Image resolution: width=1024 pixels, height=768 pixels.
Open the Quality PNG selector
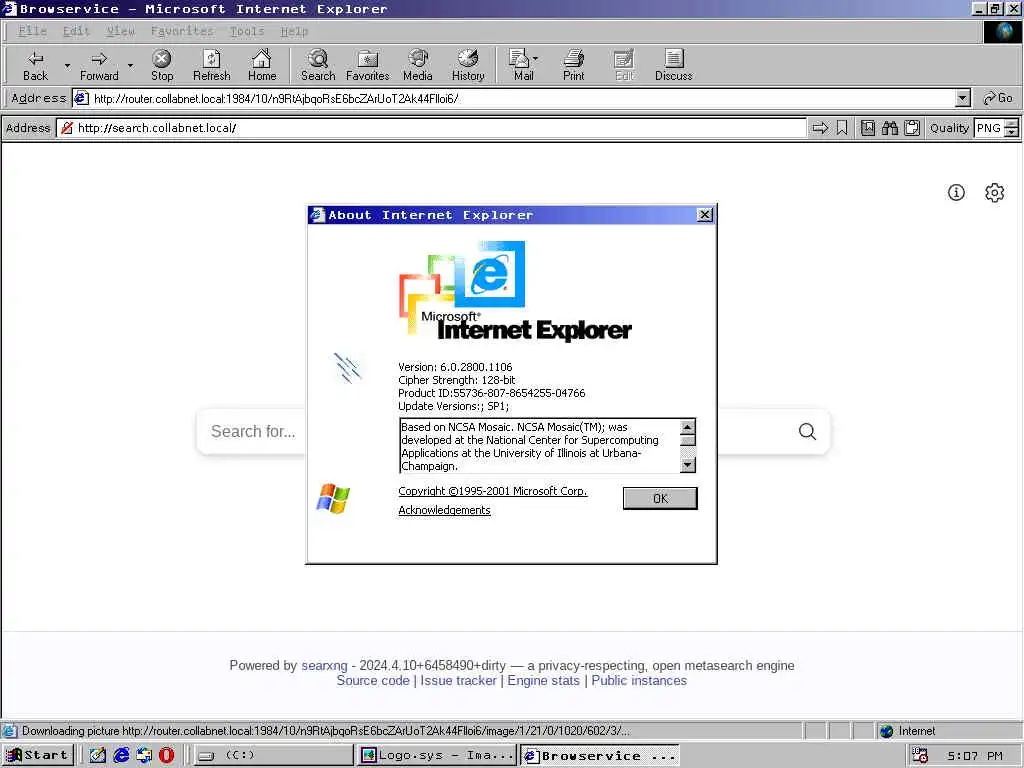(x=989, y=128)
